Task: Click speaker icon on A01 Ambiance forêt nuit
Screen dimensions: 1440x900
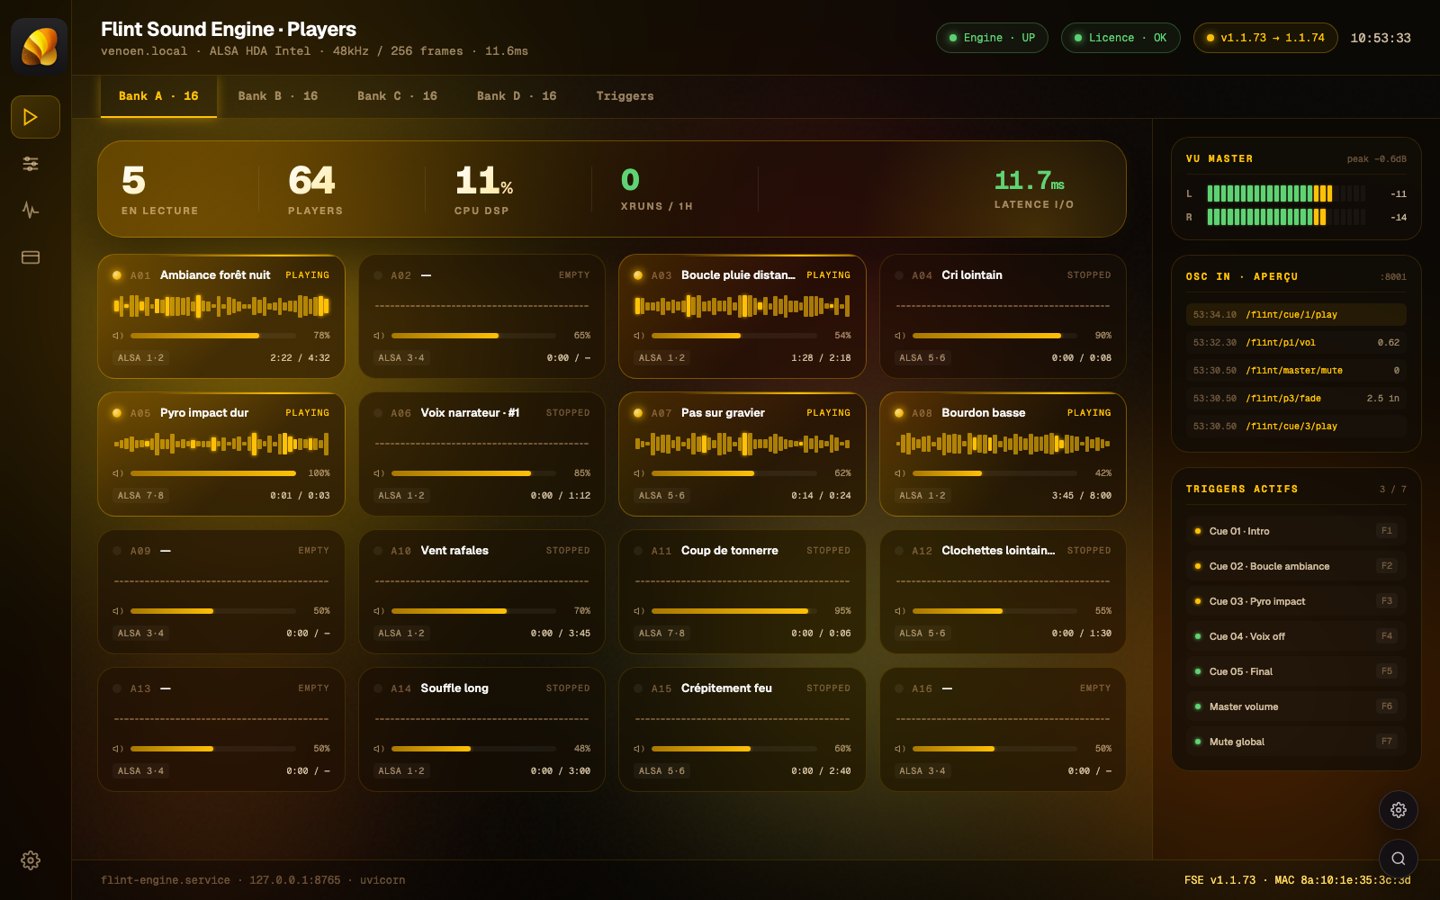Action: pos(118,336)
